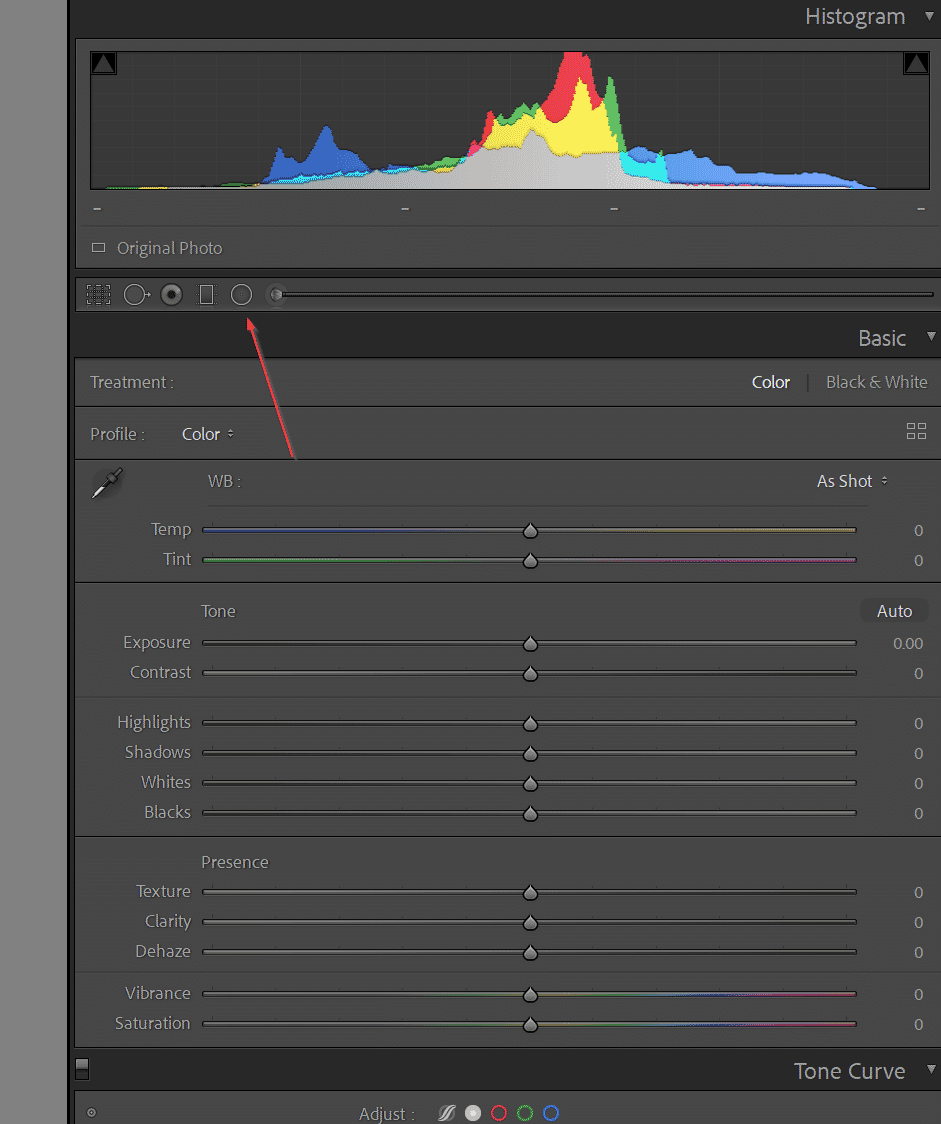Select the Color treatment option

[x=770, y=382]
